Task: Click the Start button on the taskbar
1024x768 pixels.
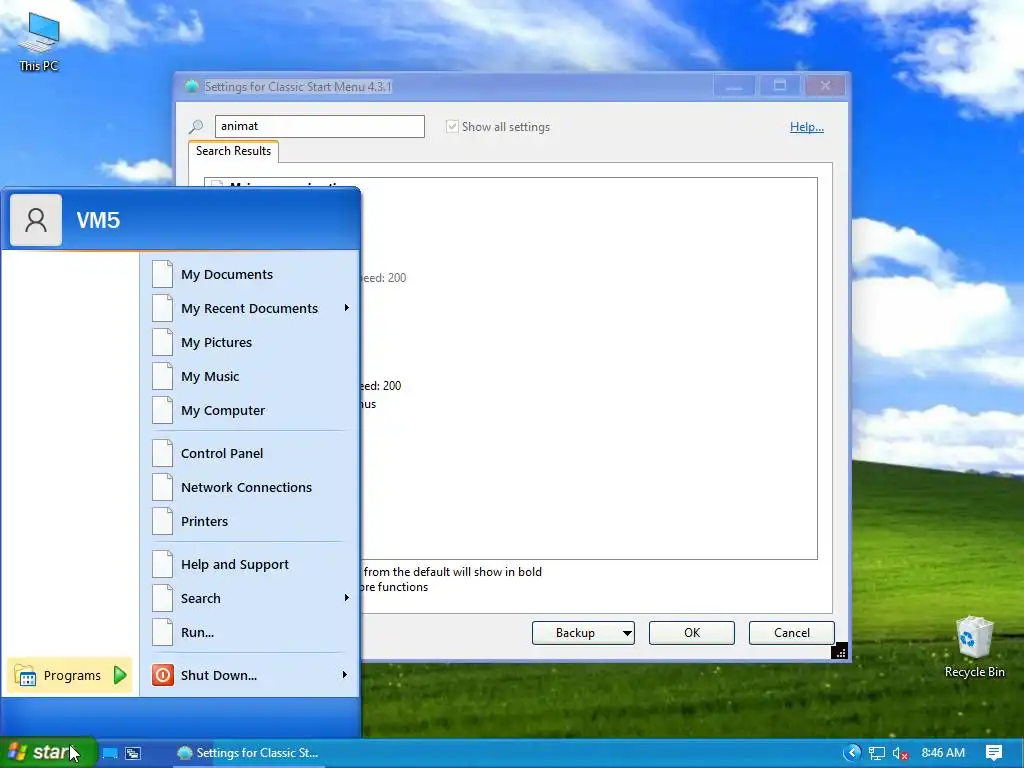Action: point(48,752)
